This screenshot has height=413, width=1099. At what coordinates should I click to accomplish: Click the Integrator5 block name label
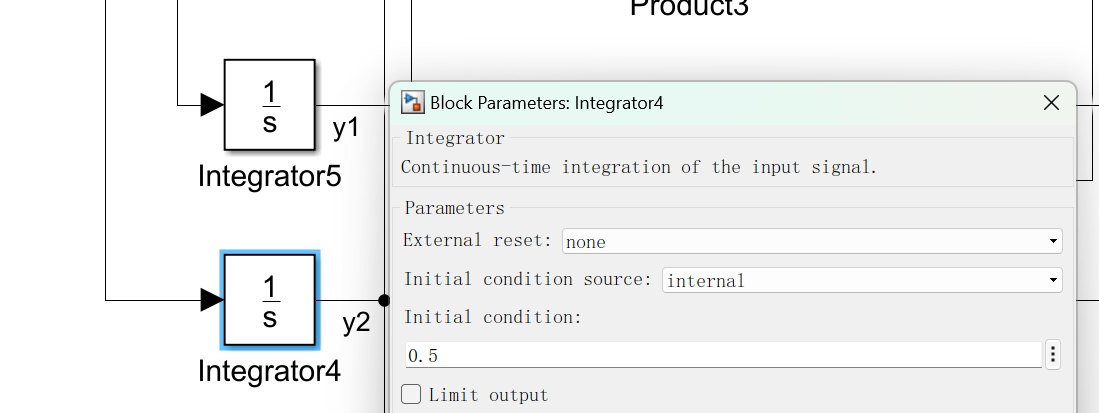coord(269,177)
